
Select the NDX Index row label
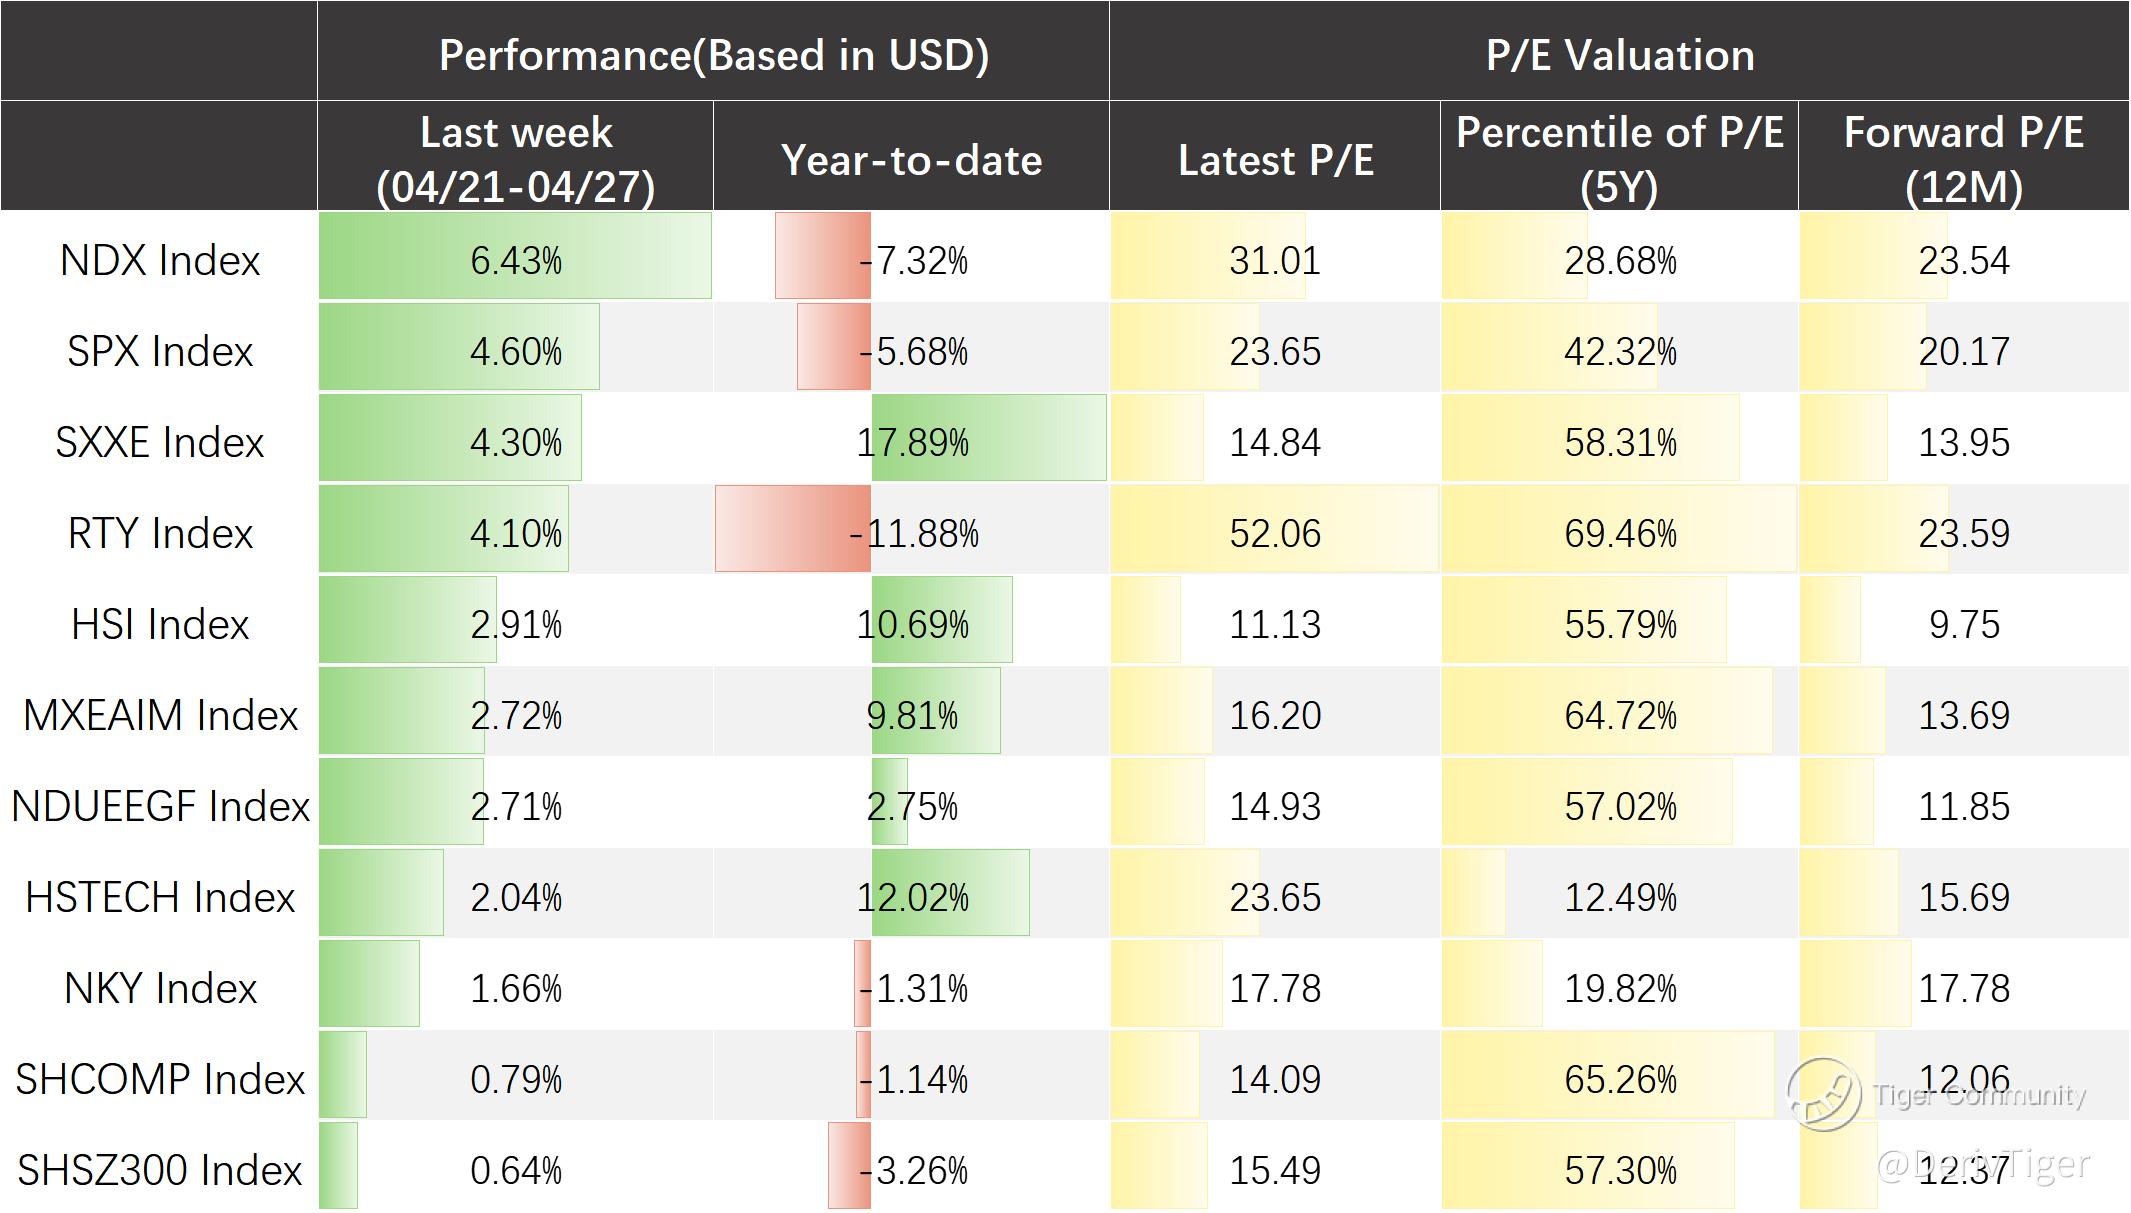click(x=160, y=260)
